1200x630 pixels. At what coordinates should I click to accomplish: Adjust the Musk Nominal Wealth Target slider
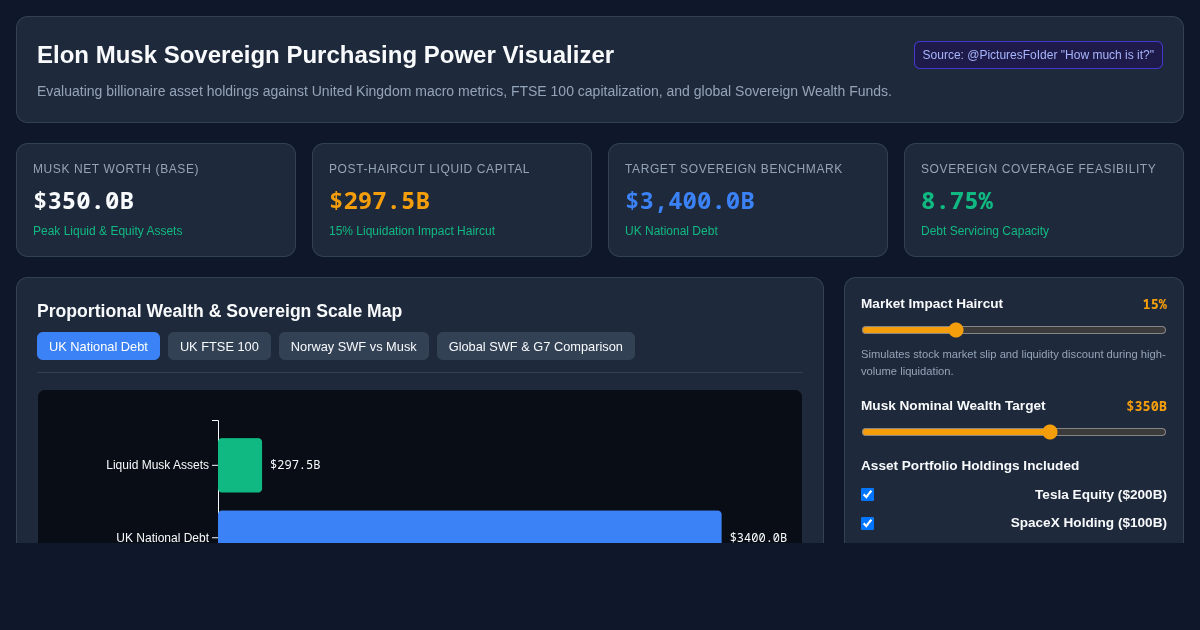tap(1014, 432)
